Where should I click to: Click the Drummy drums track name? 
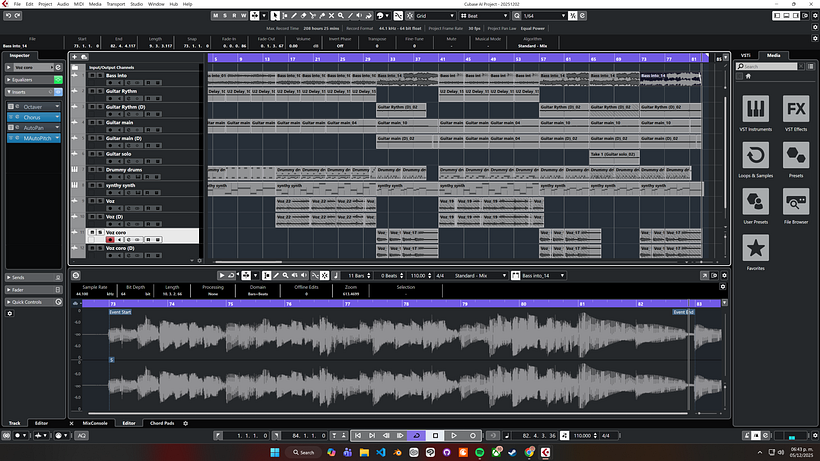coord(124,169)
